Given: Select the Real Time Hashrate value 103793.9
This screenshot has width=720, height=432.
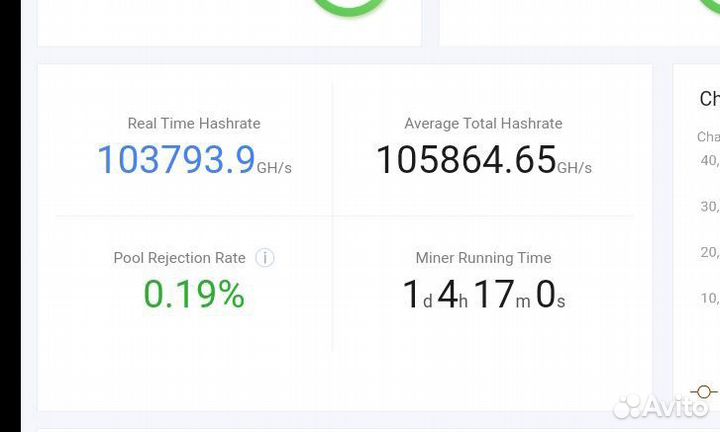Looking at the screenshot, I should tap(176, 160).
